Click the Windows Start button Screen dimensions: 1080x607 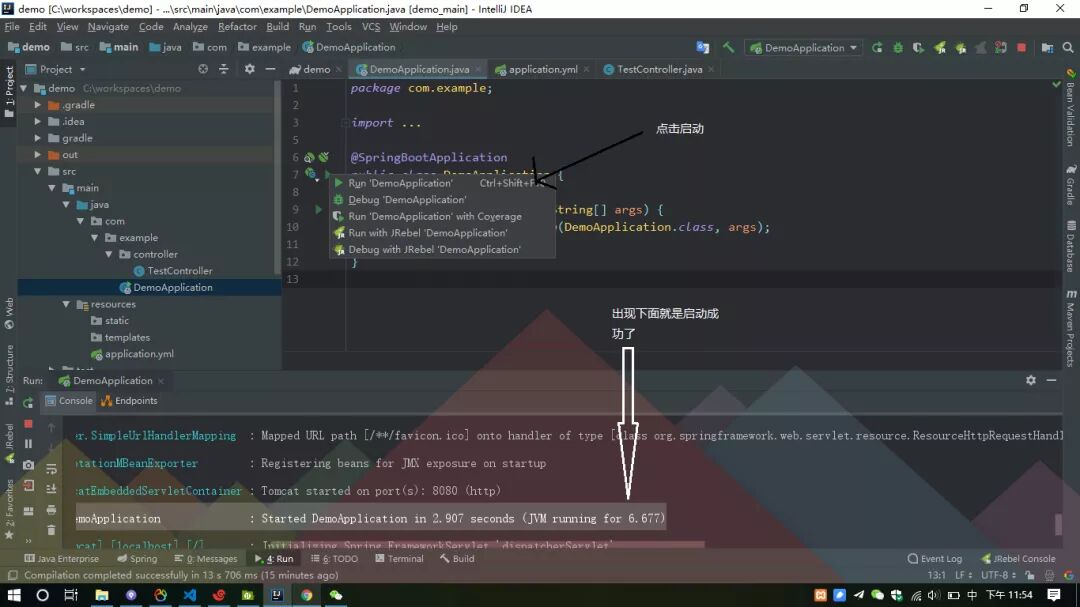(14, 595)
